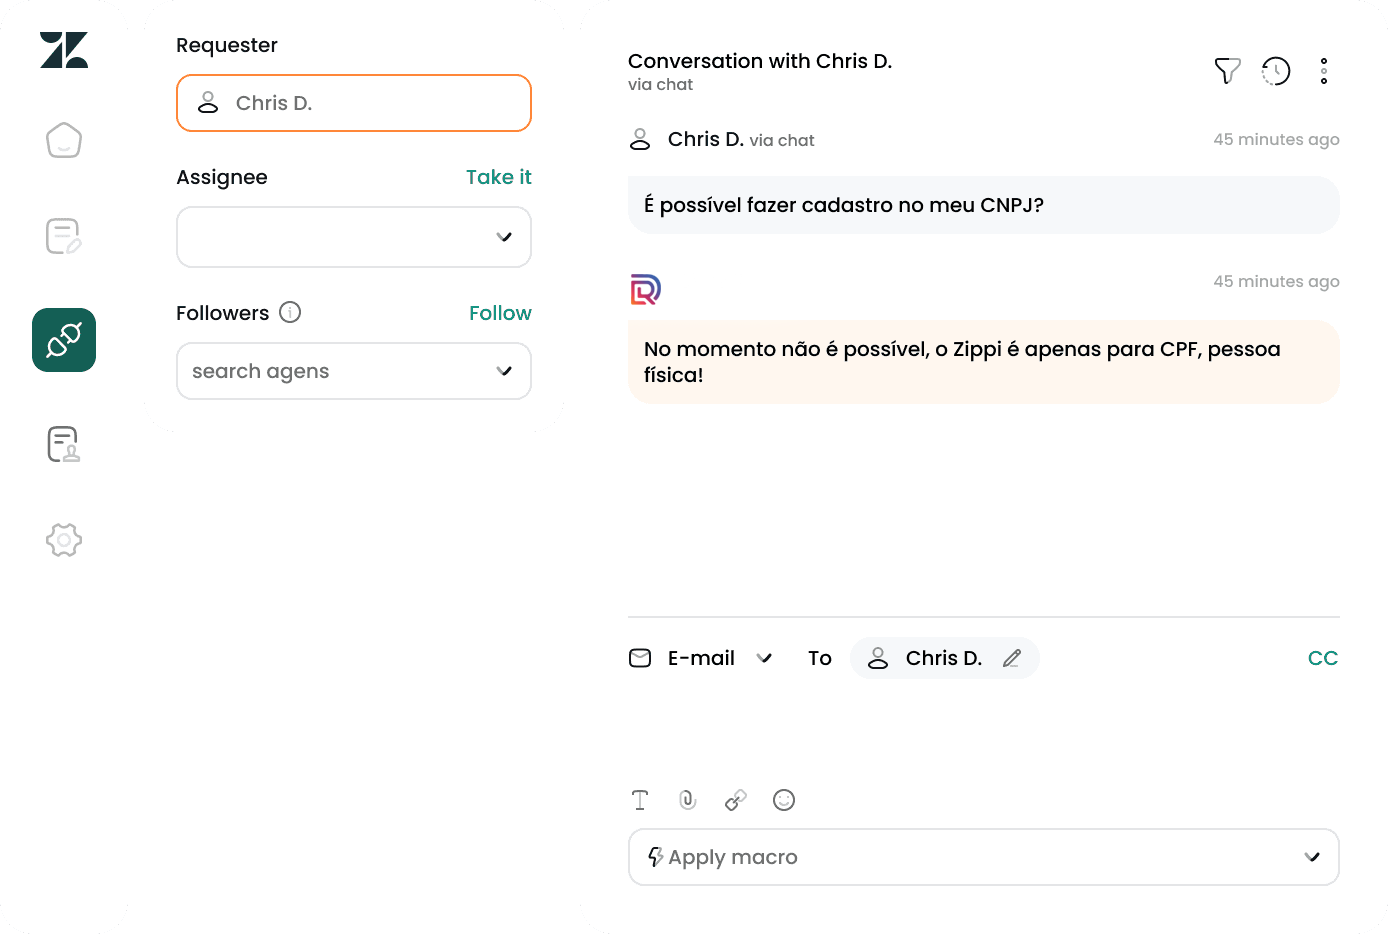Expand the Followers search agents dropdown
Viewport: 1388px width, 934px height.
pos(354,371)
